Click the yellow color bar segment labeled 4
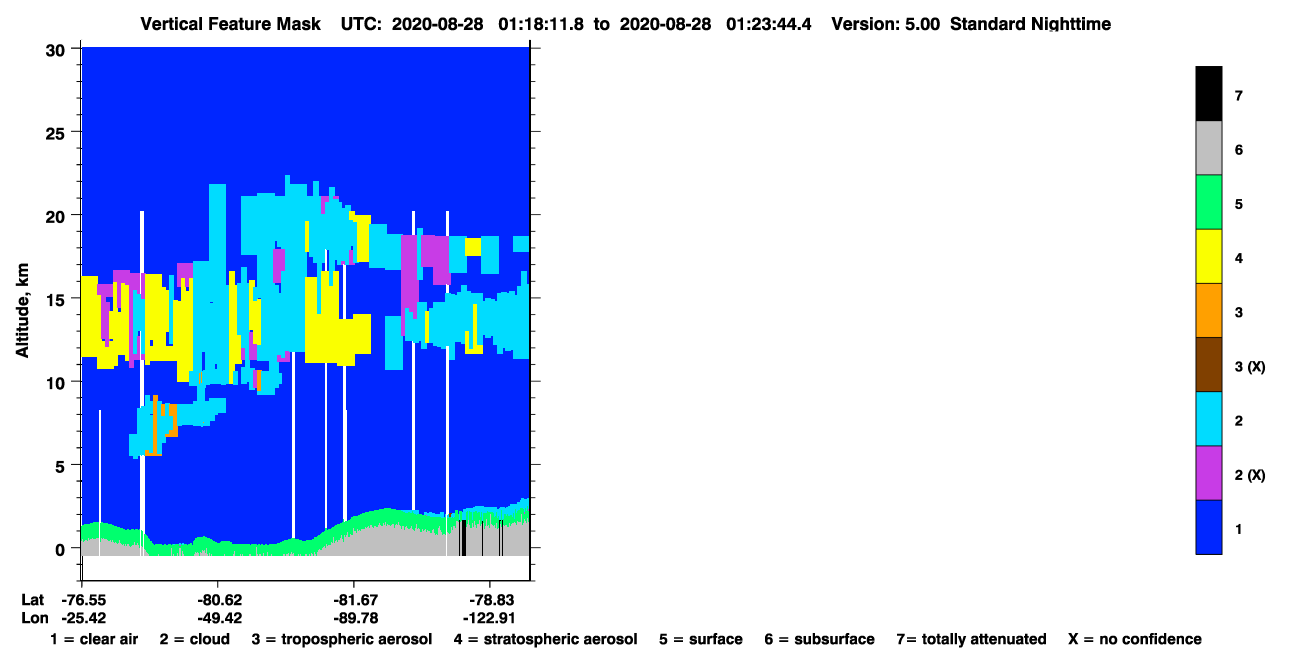Image resolution: width=1300 pixels, height=667 pixels. click(x=1208, y=256)
